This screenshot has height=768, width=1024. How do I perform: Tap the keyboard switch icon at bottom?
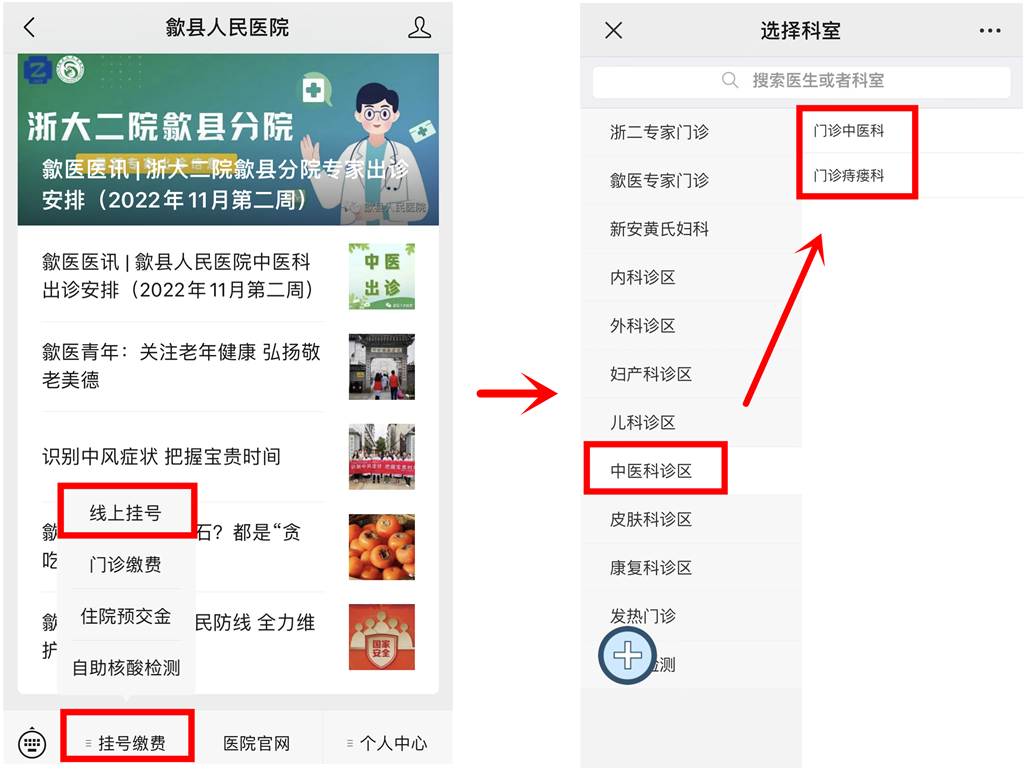click(32, 743)
